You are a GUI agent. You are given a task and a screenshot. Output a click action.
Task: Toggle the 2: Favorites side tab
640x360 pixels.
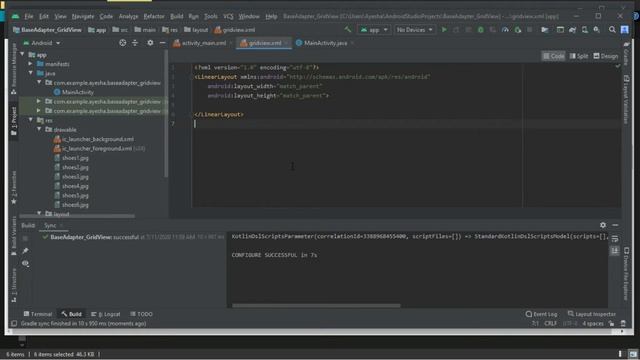[13, 188]
